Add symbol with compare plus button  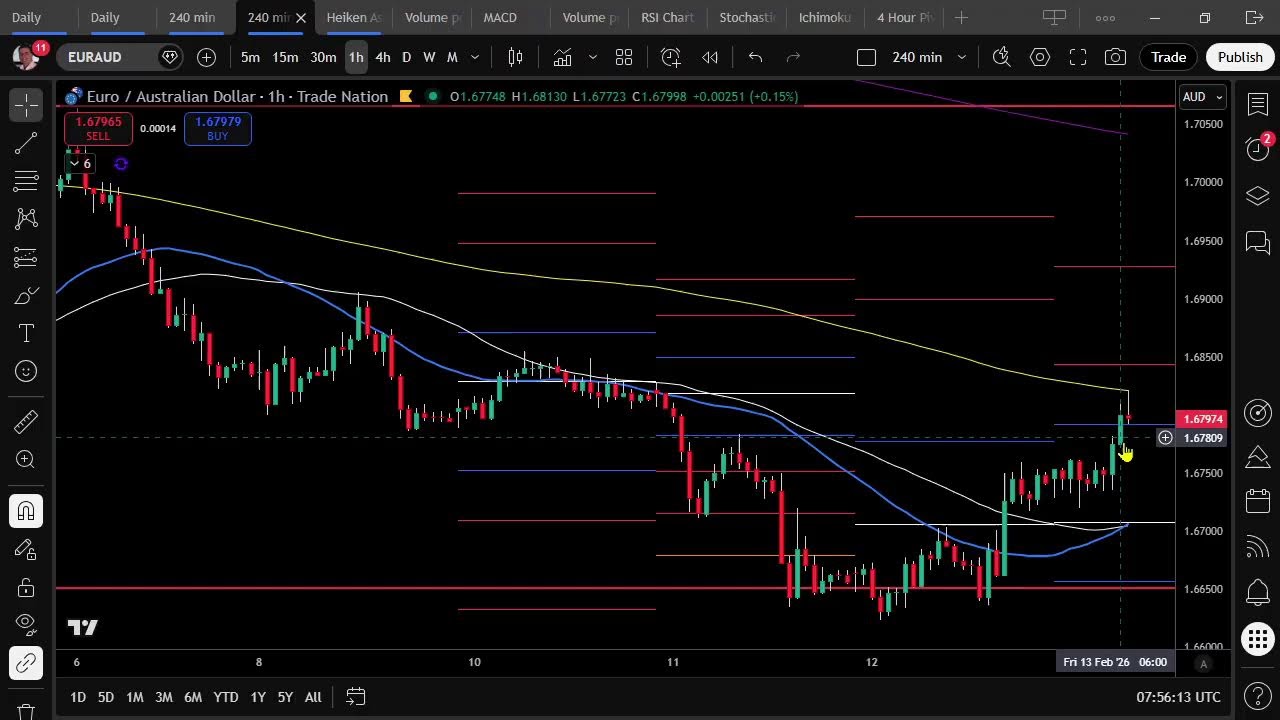[206, 57]
